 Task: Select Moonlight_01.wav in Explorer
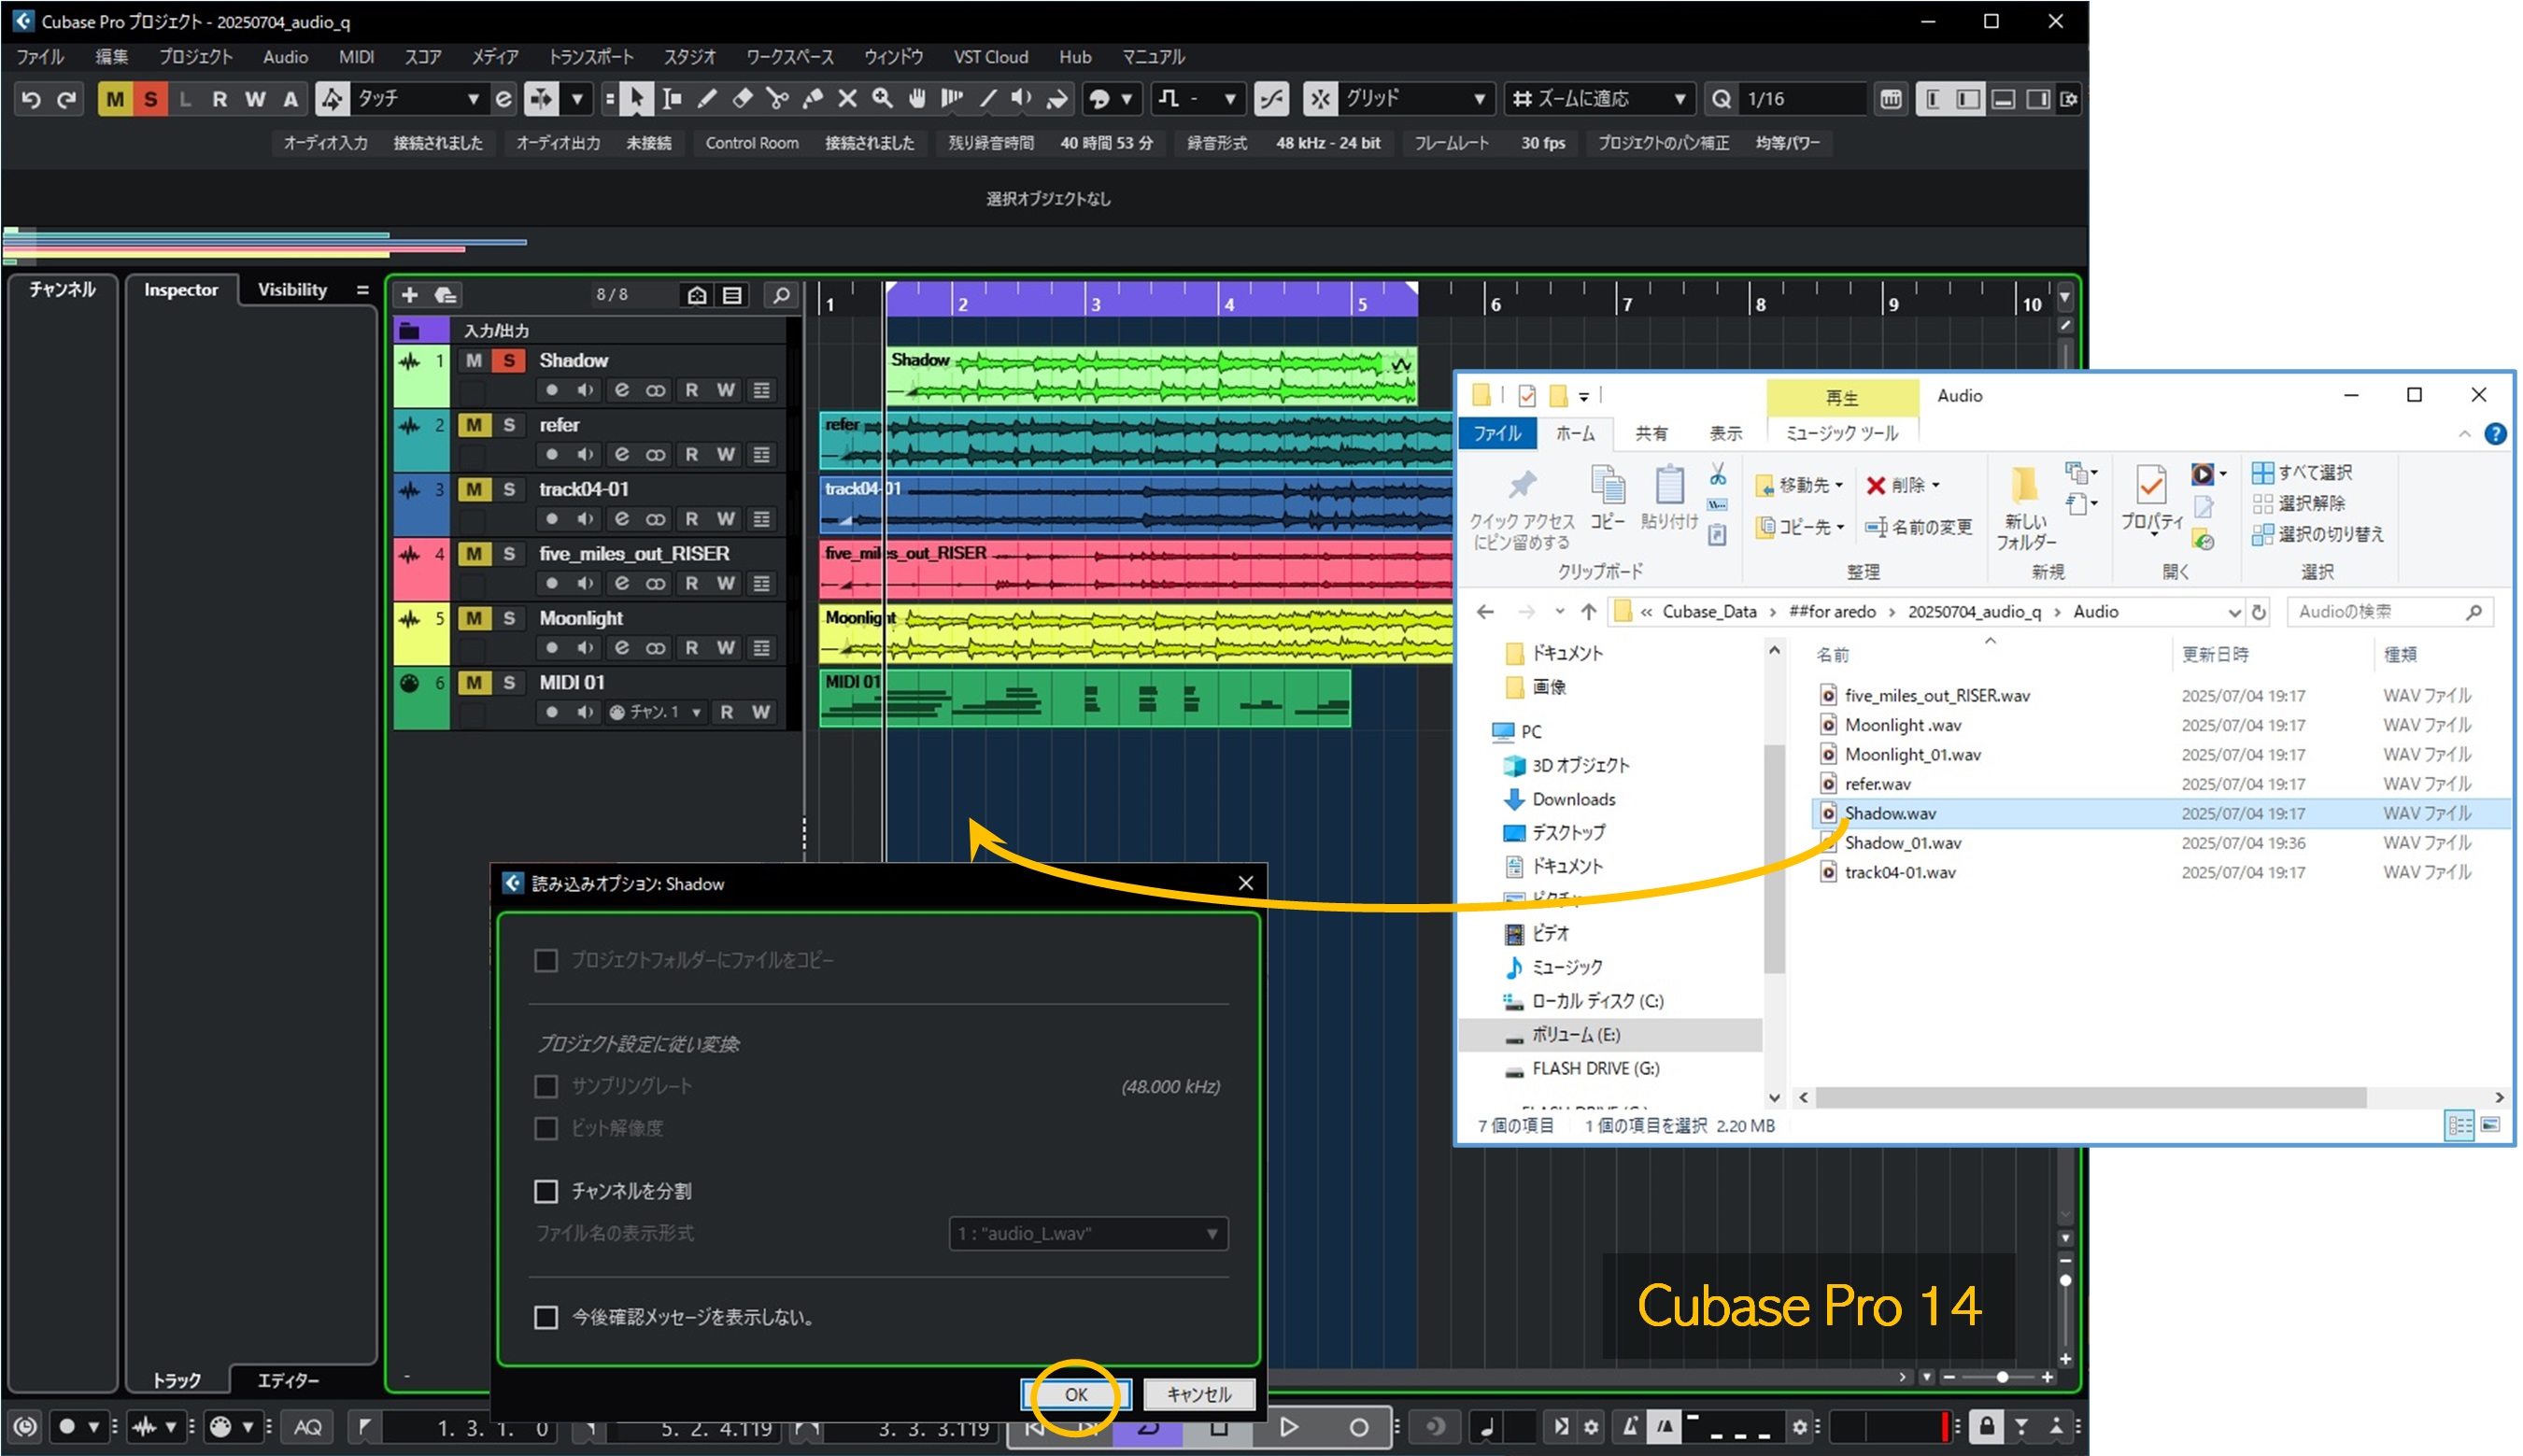coord(1912,754)
